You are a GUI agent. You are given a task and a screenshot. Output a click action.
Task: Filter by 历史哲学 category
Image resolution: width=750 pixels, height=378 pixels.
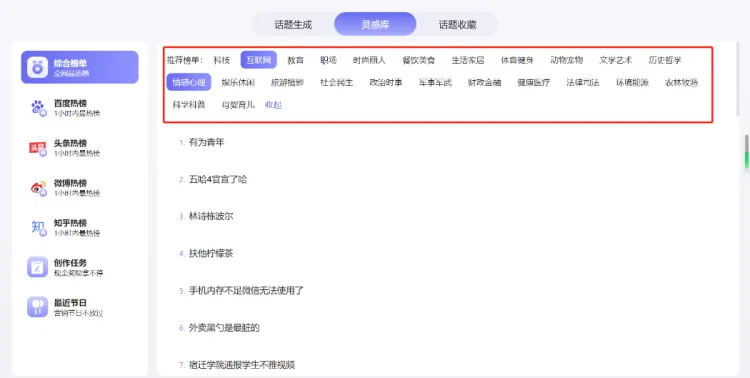pos(665,60)
